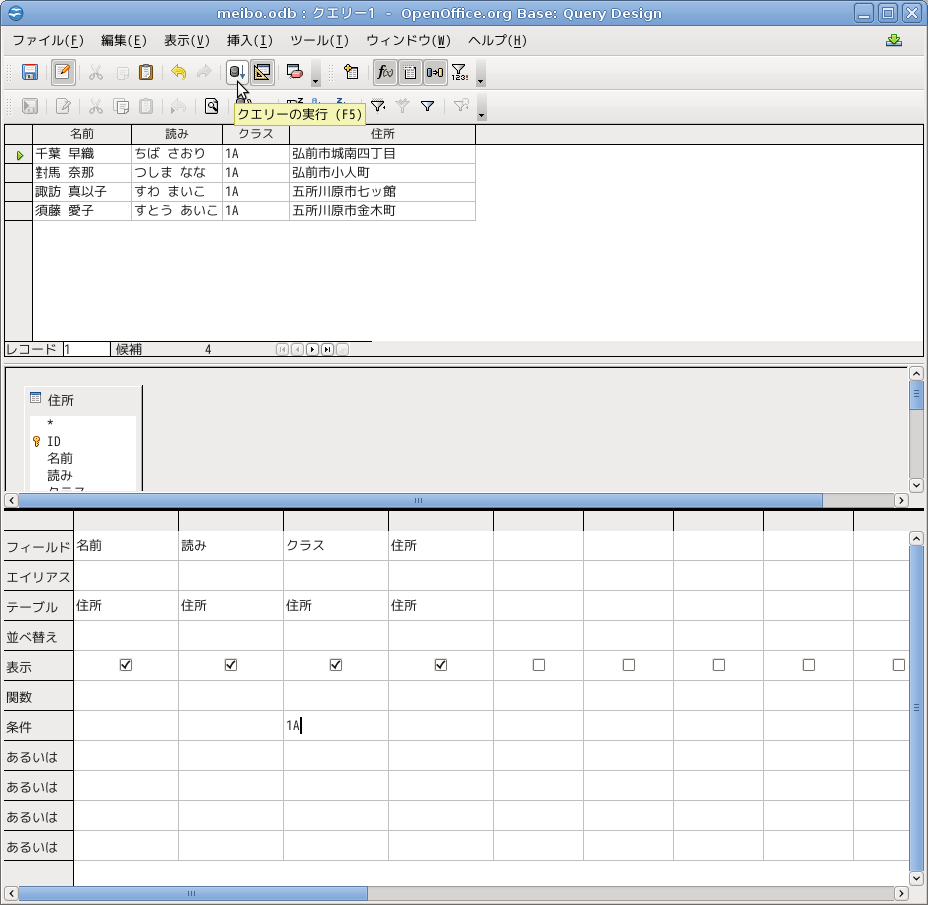928x905 pixels.
Task: Open the 挿入(I) menu
Action: [249, 41]
